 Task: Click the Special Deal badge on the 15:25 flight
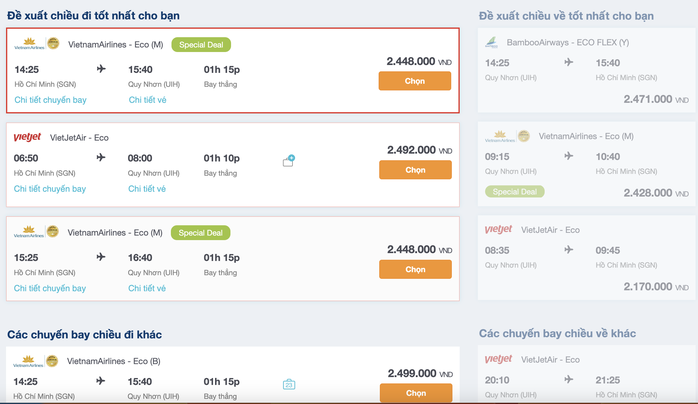200,233
